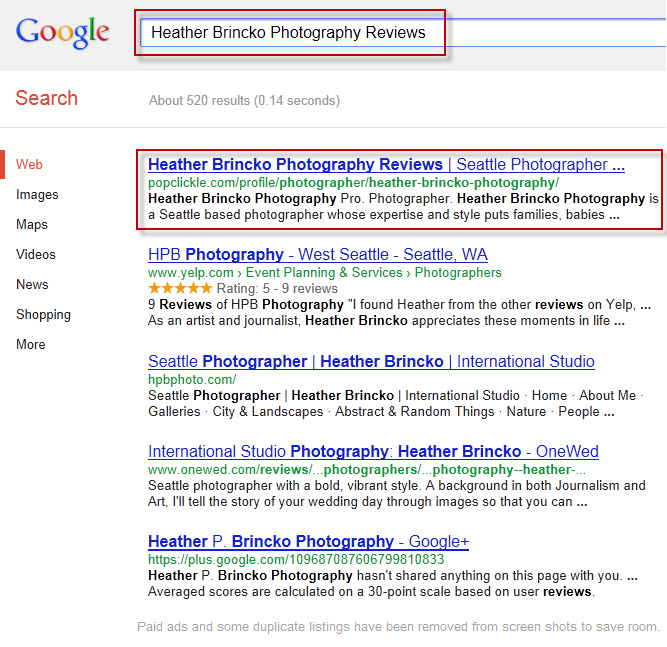Expand the More search options

coord(31,344)
